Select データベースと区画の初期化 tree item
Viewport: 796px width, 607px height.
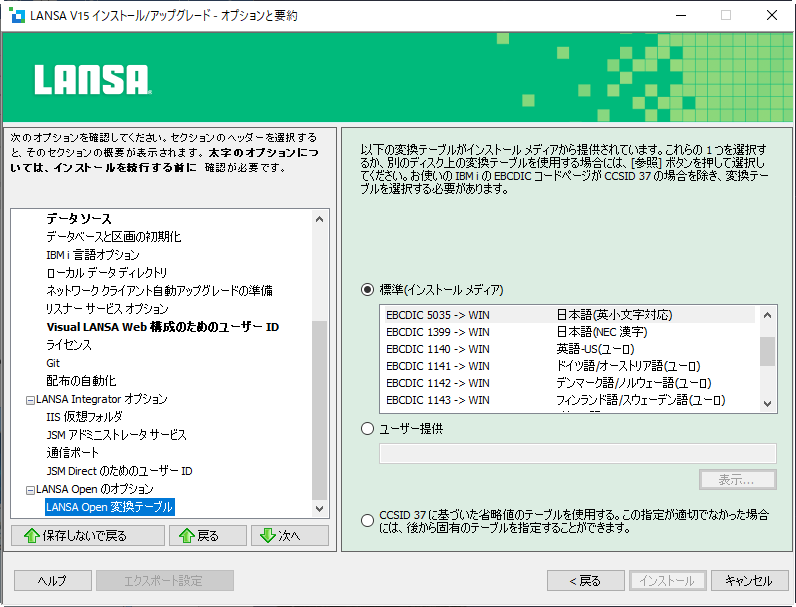114,237
